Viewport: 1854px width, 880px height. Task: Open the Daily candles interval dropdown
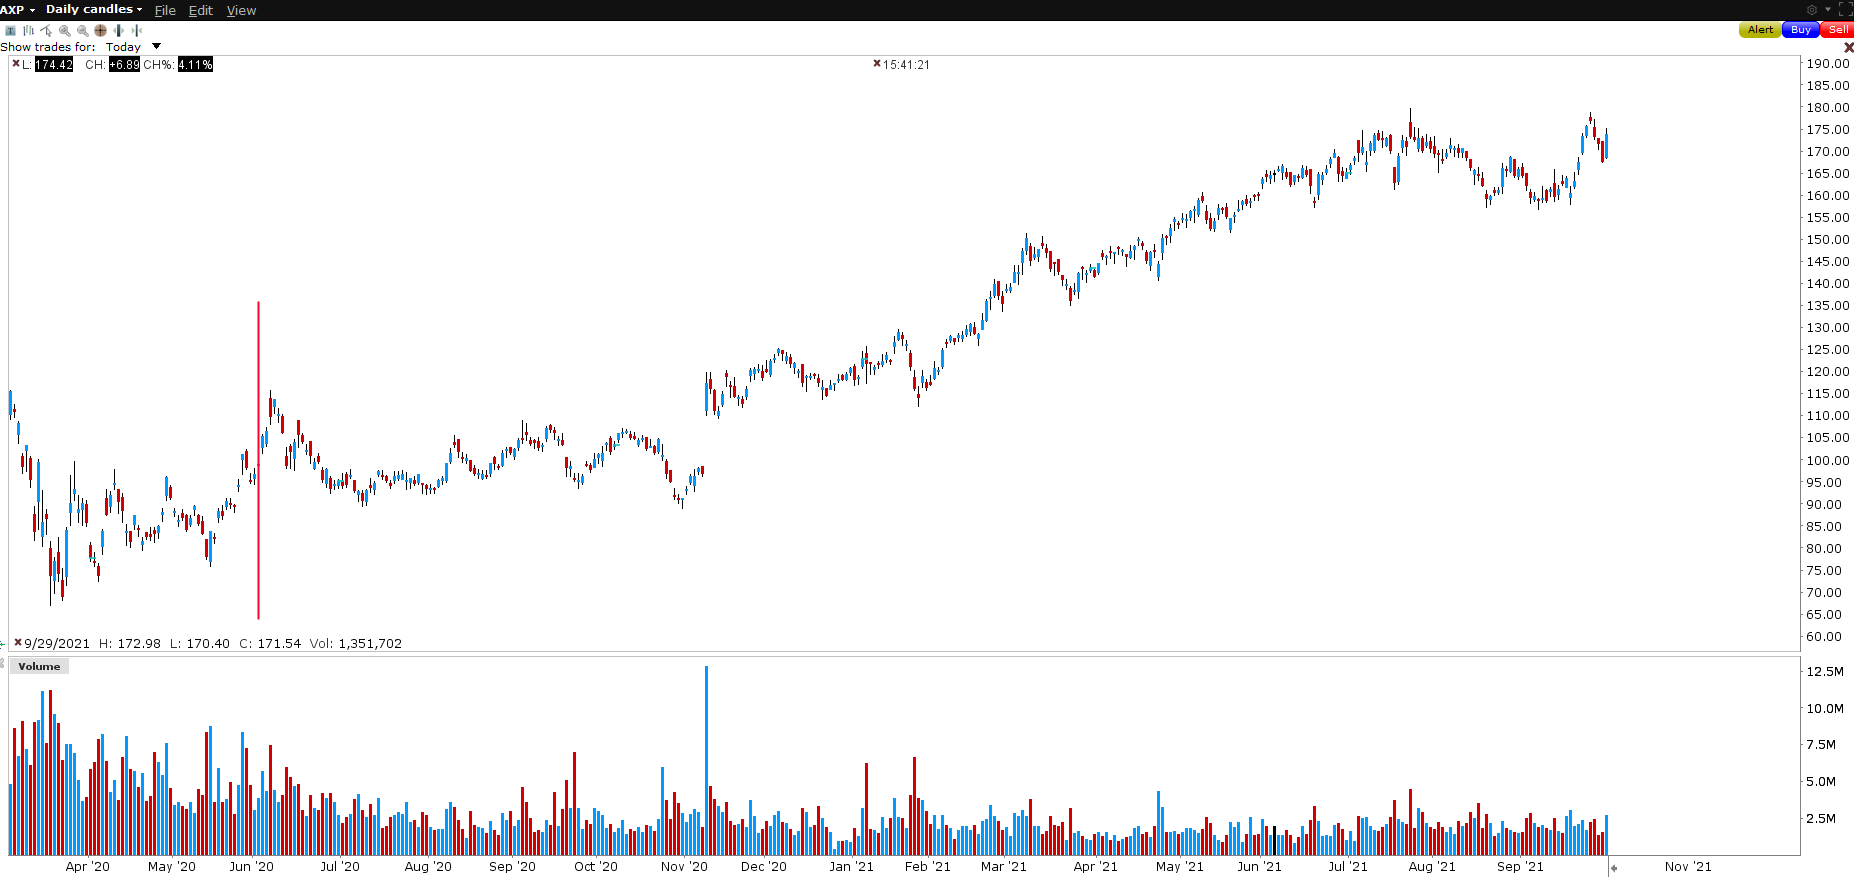click(x=94, y=9)
